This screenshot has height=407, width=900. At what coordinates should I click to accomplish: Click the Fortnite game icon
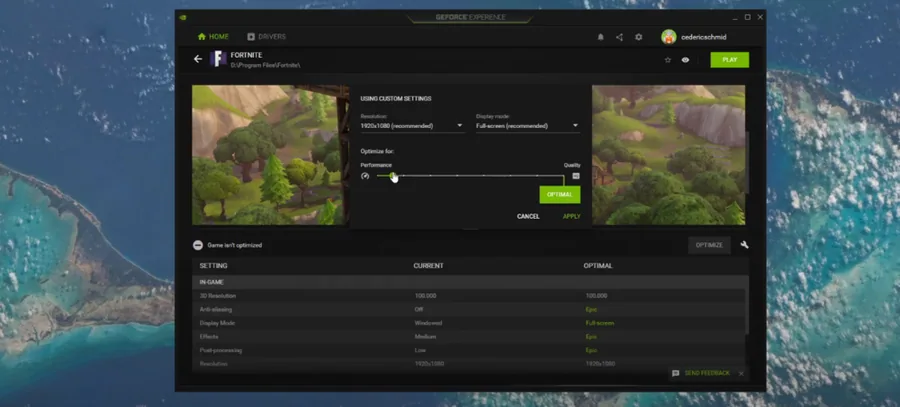click(218, 59)
